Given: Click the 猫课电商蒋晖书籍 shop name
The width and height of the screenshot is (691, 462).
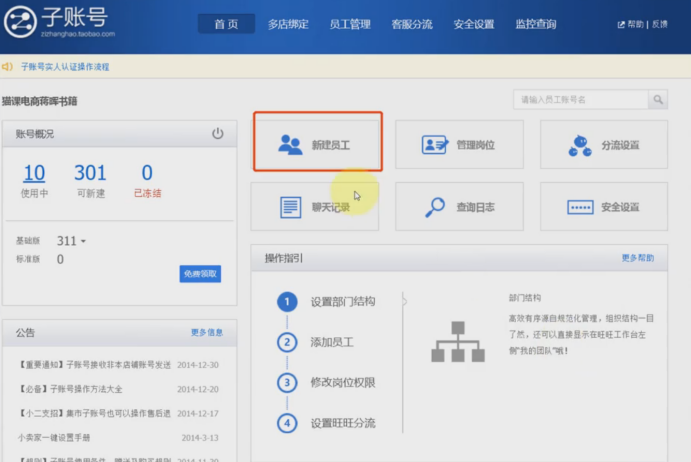Looking at the screenshot, I should pyautogui.click(x=40, y=101).
